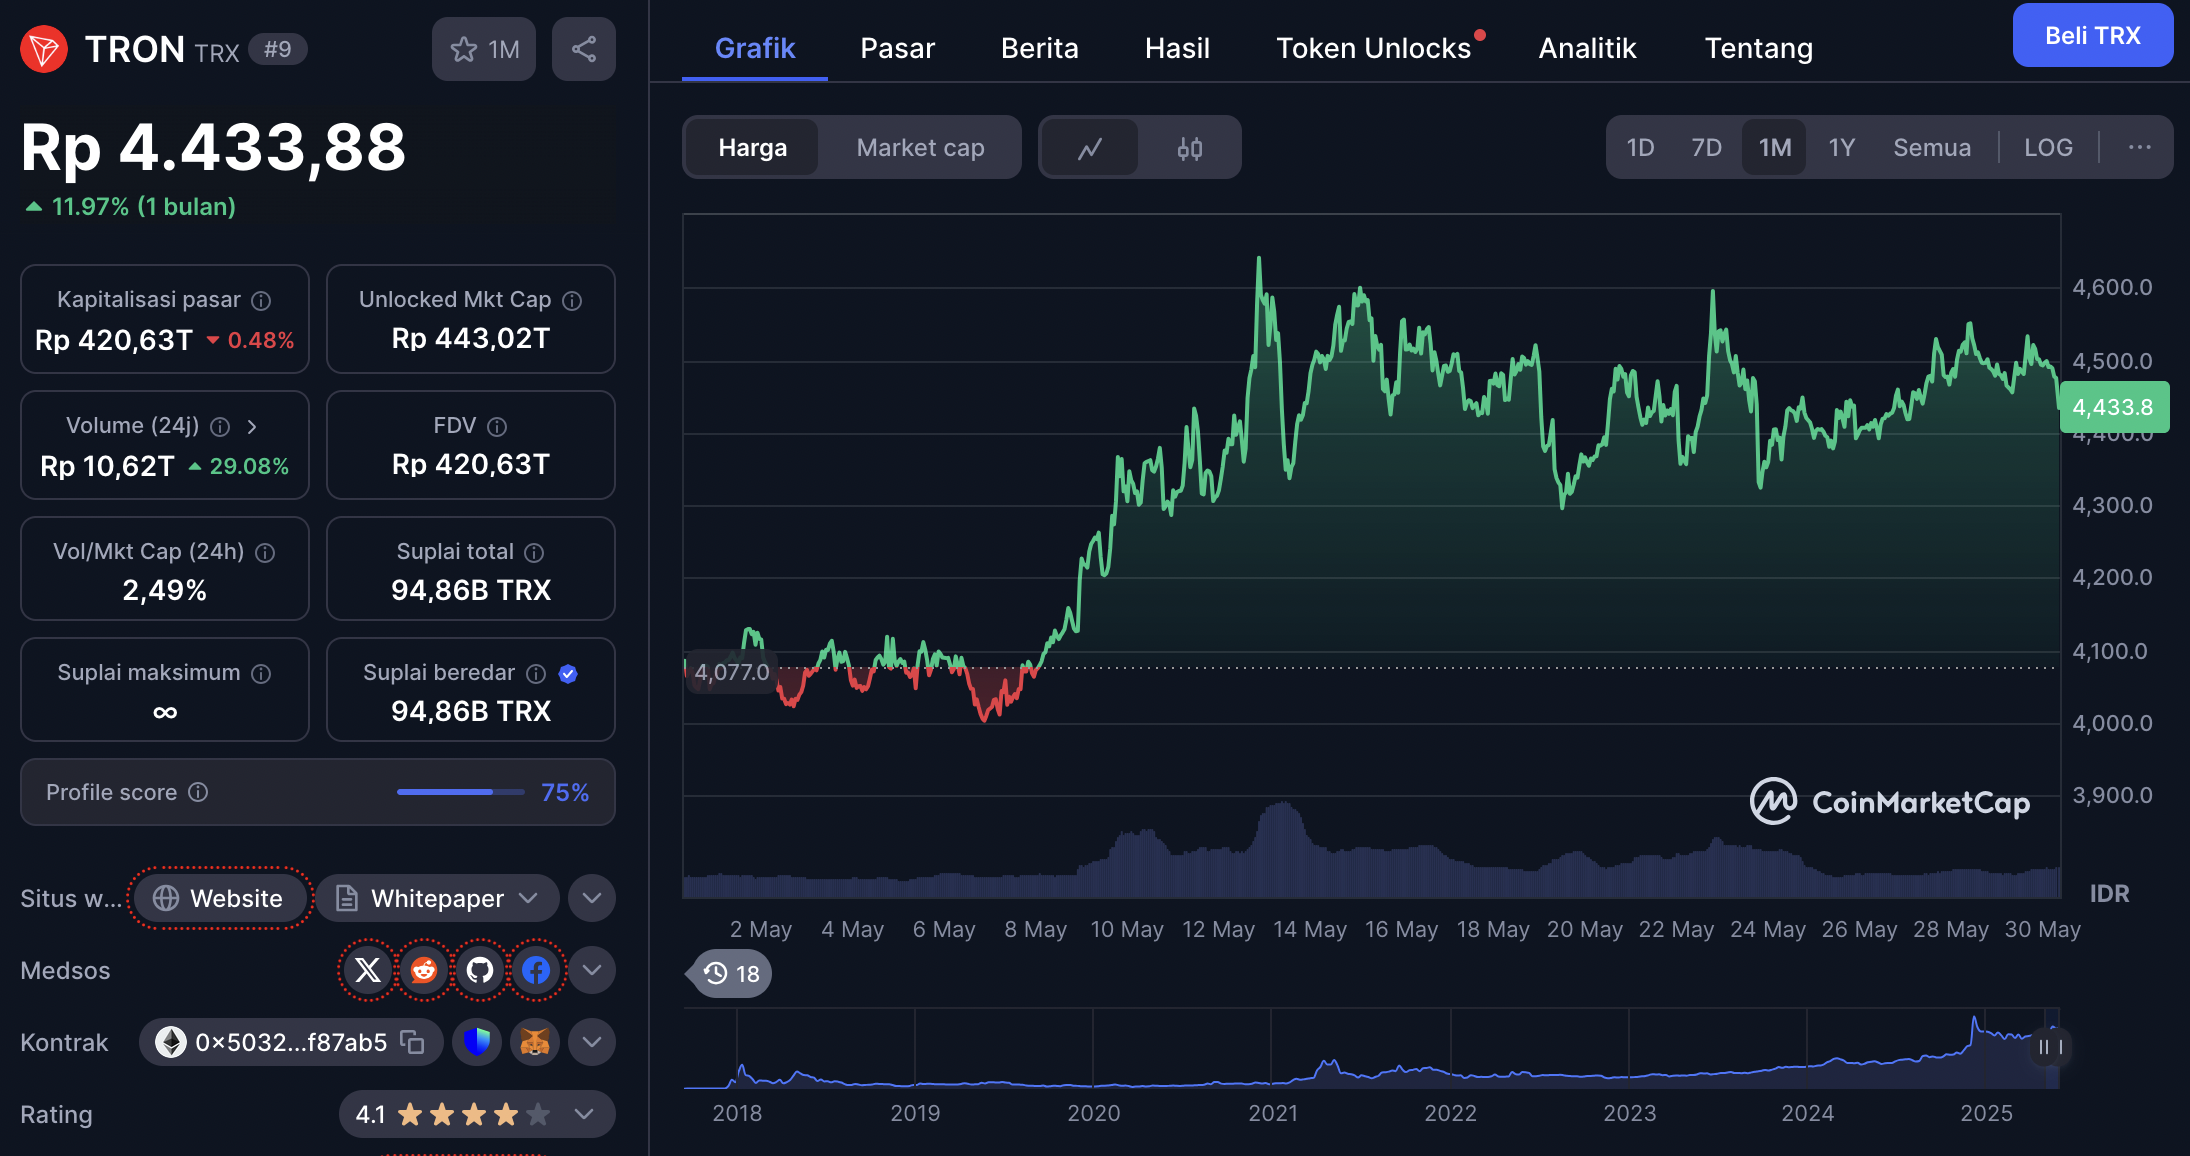Show info icon for Unlocked Mkt Cap
Image resolution: width=2190 pixels, height=1156 pixels.
coord(572,300)
